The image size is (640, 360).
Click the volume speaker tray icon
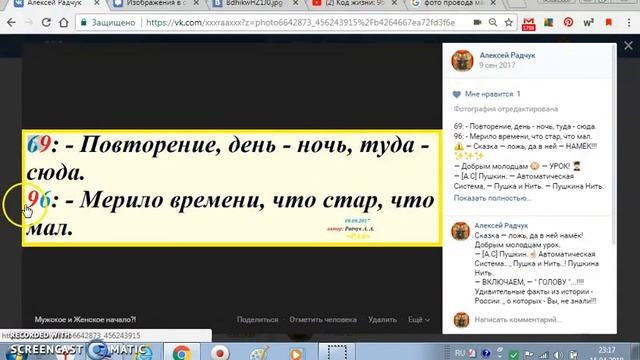click(x=558, y=355)
